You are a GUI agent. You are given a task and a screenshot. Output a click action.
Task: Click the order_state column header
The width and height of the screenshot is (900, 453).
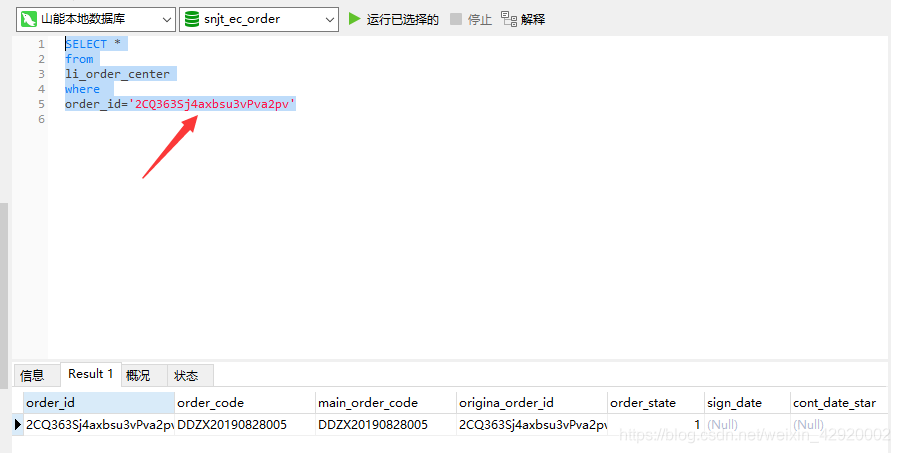coord(656,402)
